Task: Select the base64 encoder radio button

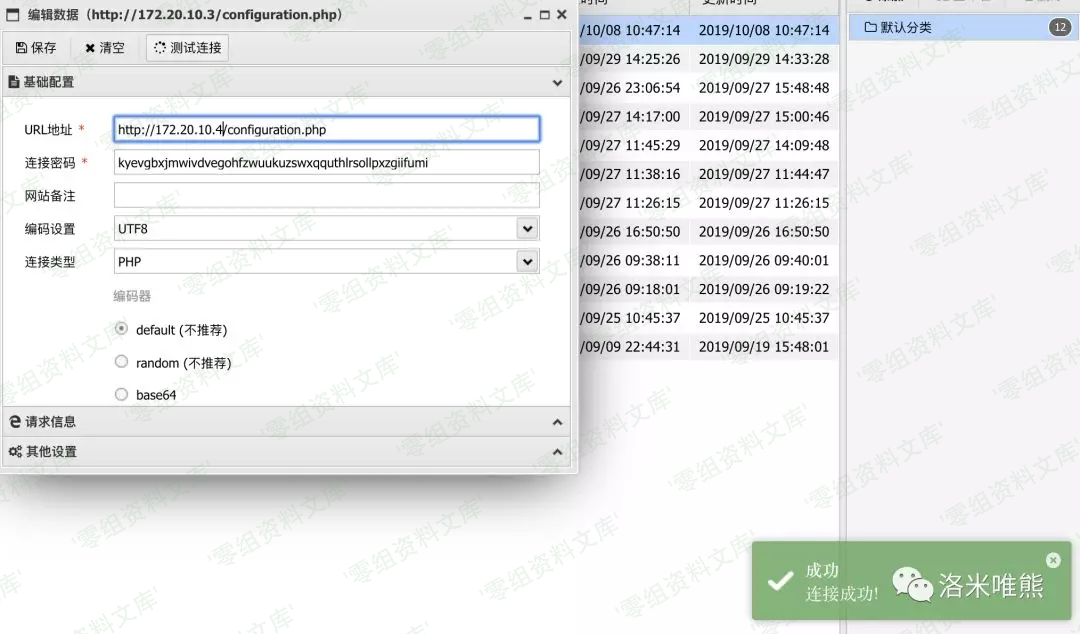Action: click(x=122, y=394)
